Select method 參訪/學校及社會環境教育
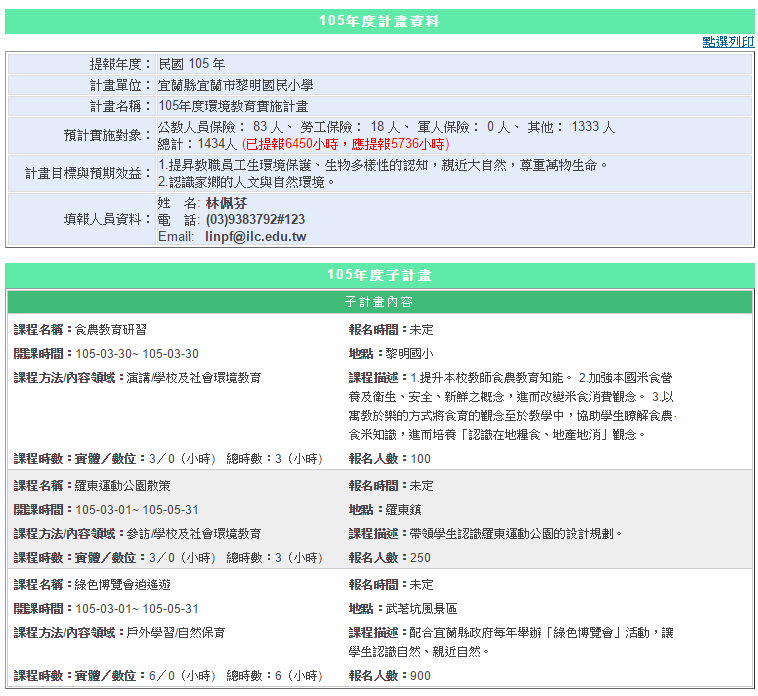Image resolution: width=758 pixels, height=696 pixels. (194, 534)
